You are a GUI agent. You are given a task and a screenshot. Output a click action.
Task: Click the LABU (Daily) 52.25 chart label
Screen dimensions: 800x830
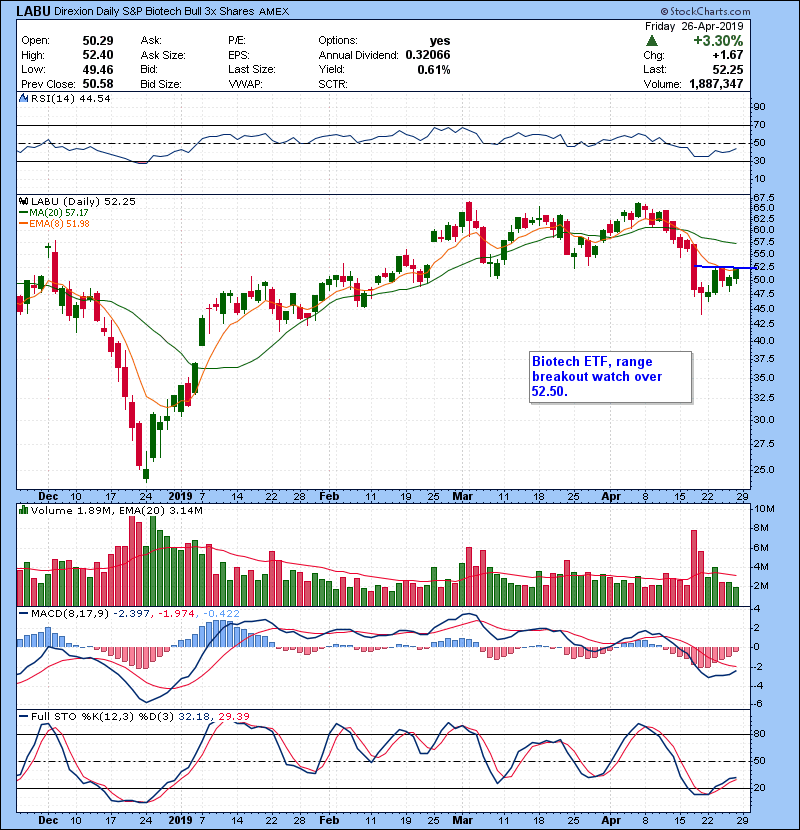[x=83, y=202]
